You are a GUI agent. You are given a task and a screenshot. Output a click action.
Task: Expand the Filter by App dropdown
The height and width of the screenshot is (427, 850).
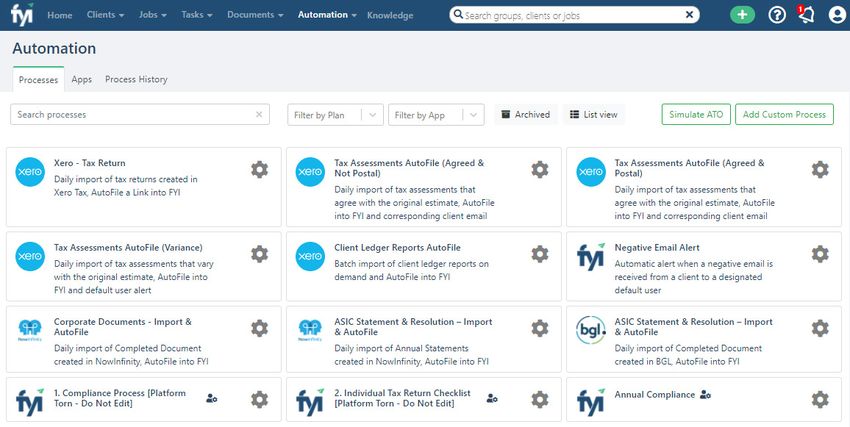[436, 115]
